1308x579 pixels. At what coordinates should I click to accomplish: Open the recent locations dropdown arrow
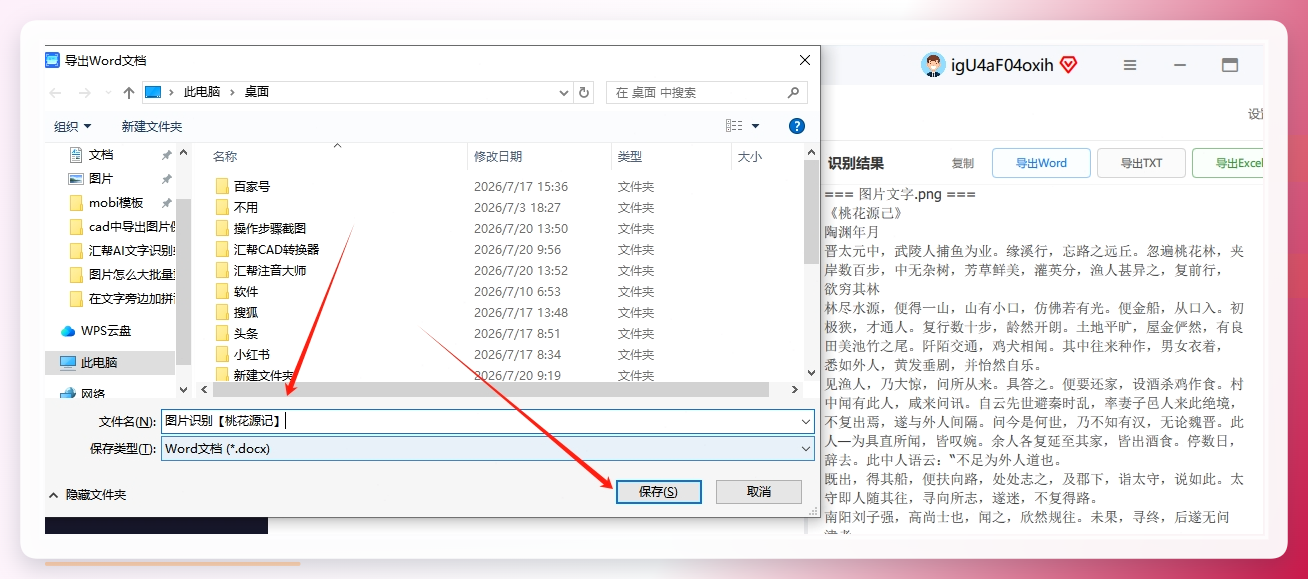point(106,93)
